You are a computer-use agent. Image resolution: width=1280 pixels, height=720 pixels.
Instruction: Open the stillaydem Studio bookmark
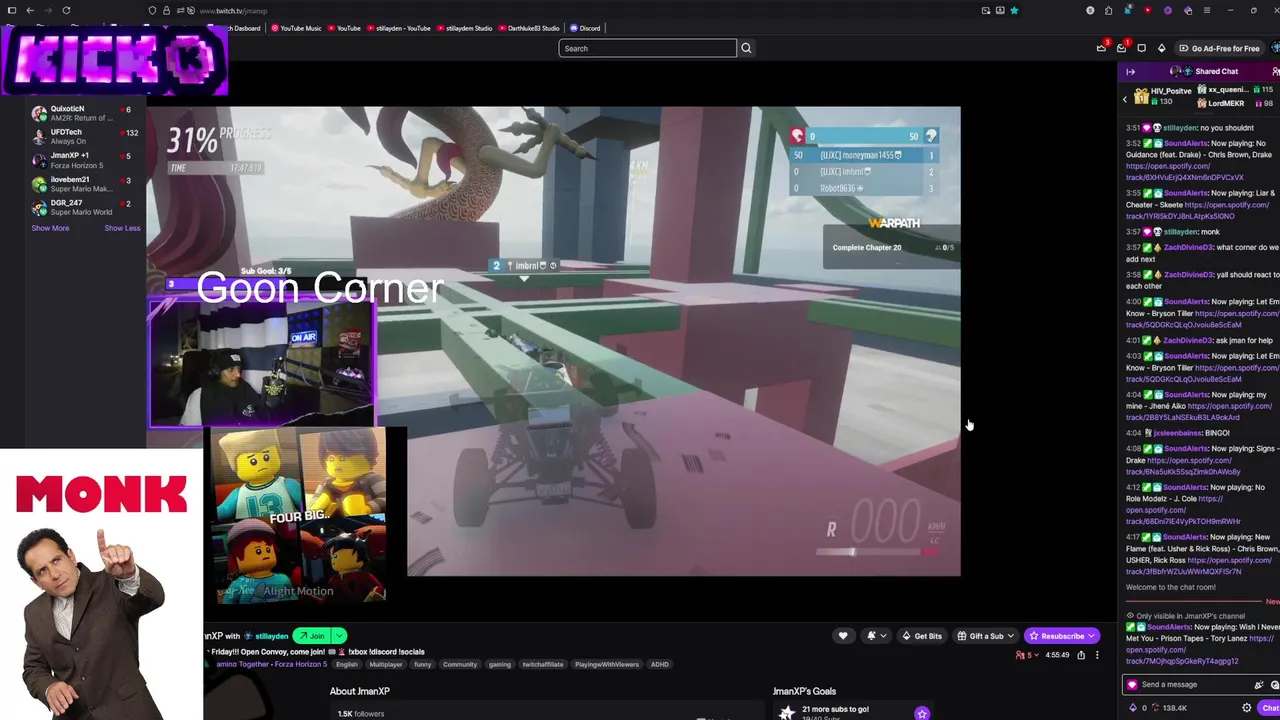coord(465,28)
